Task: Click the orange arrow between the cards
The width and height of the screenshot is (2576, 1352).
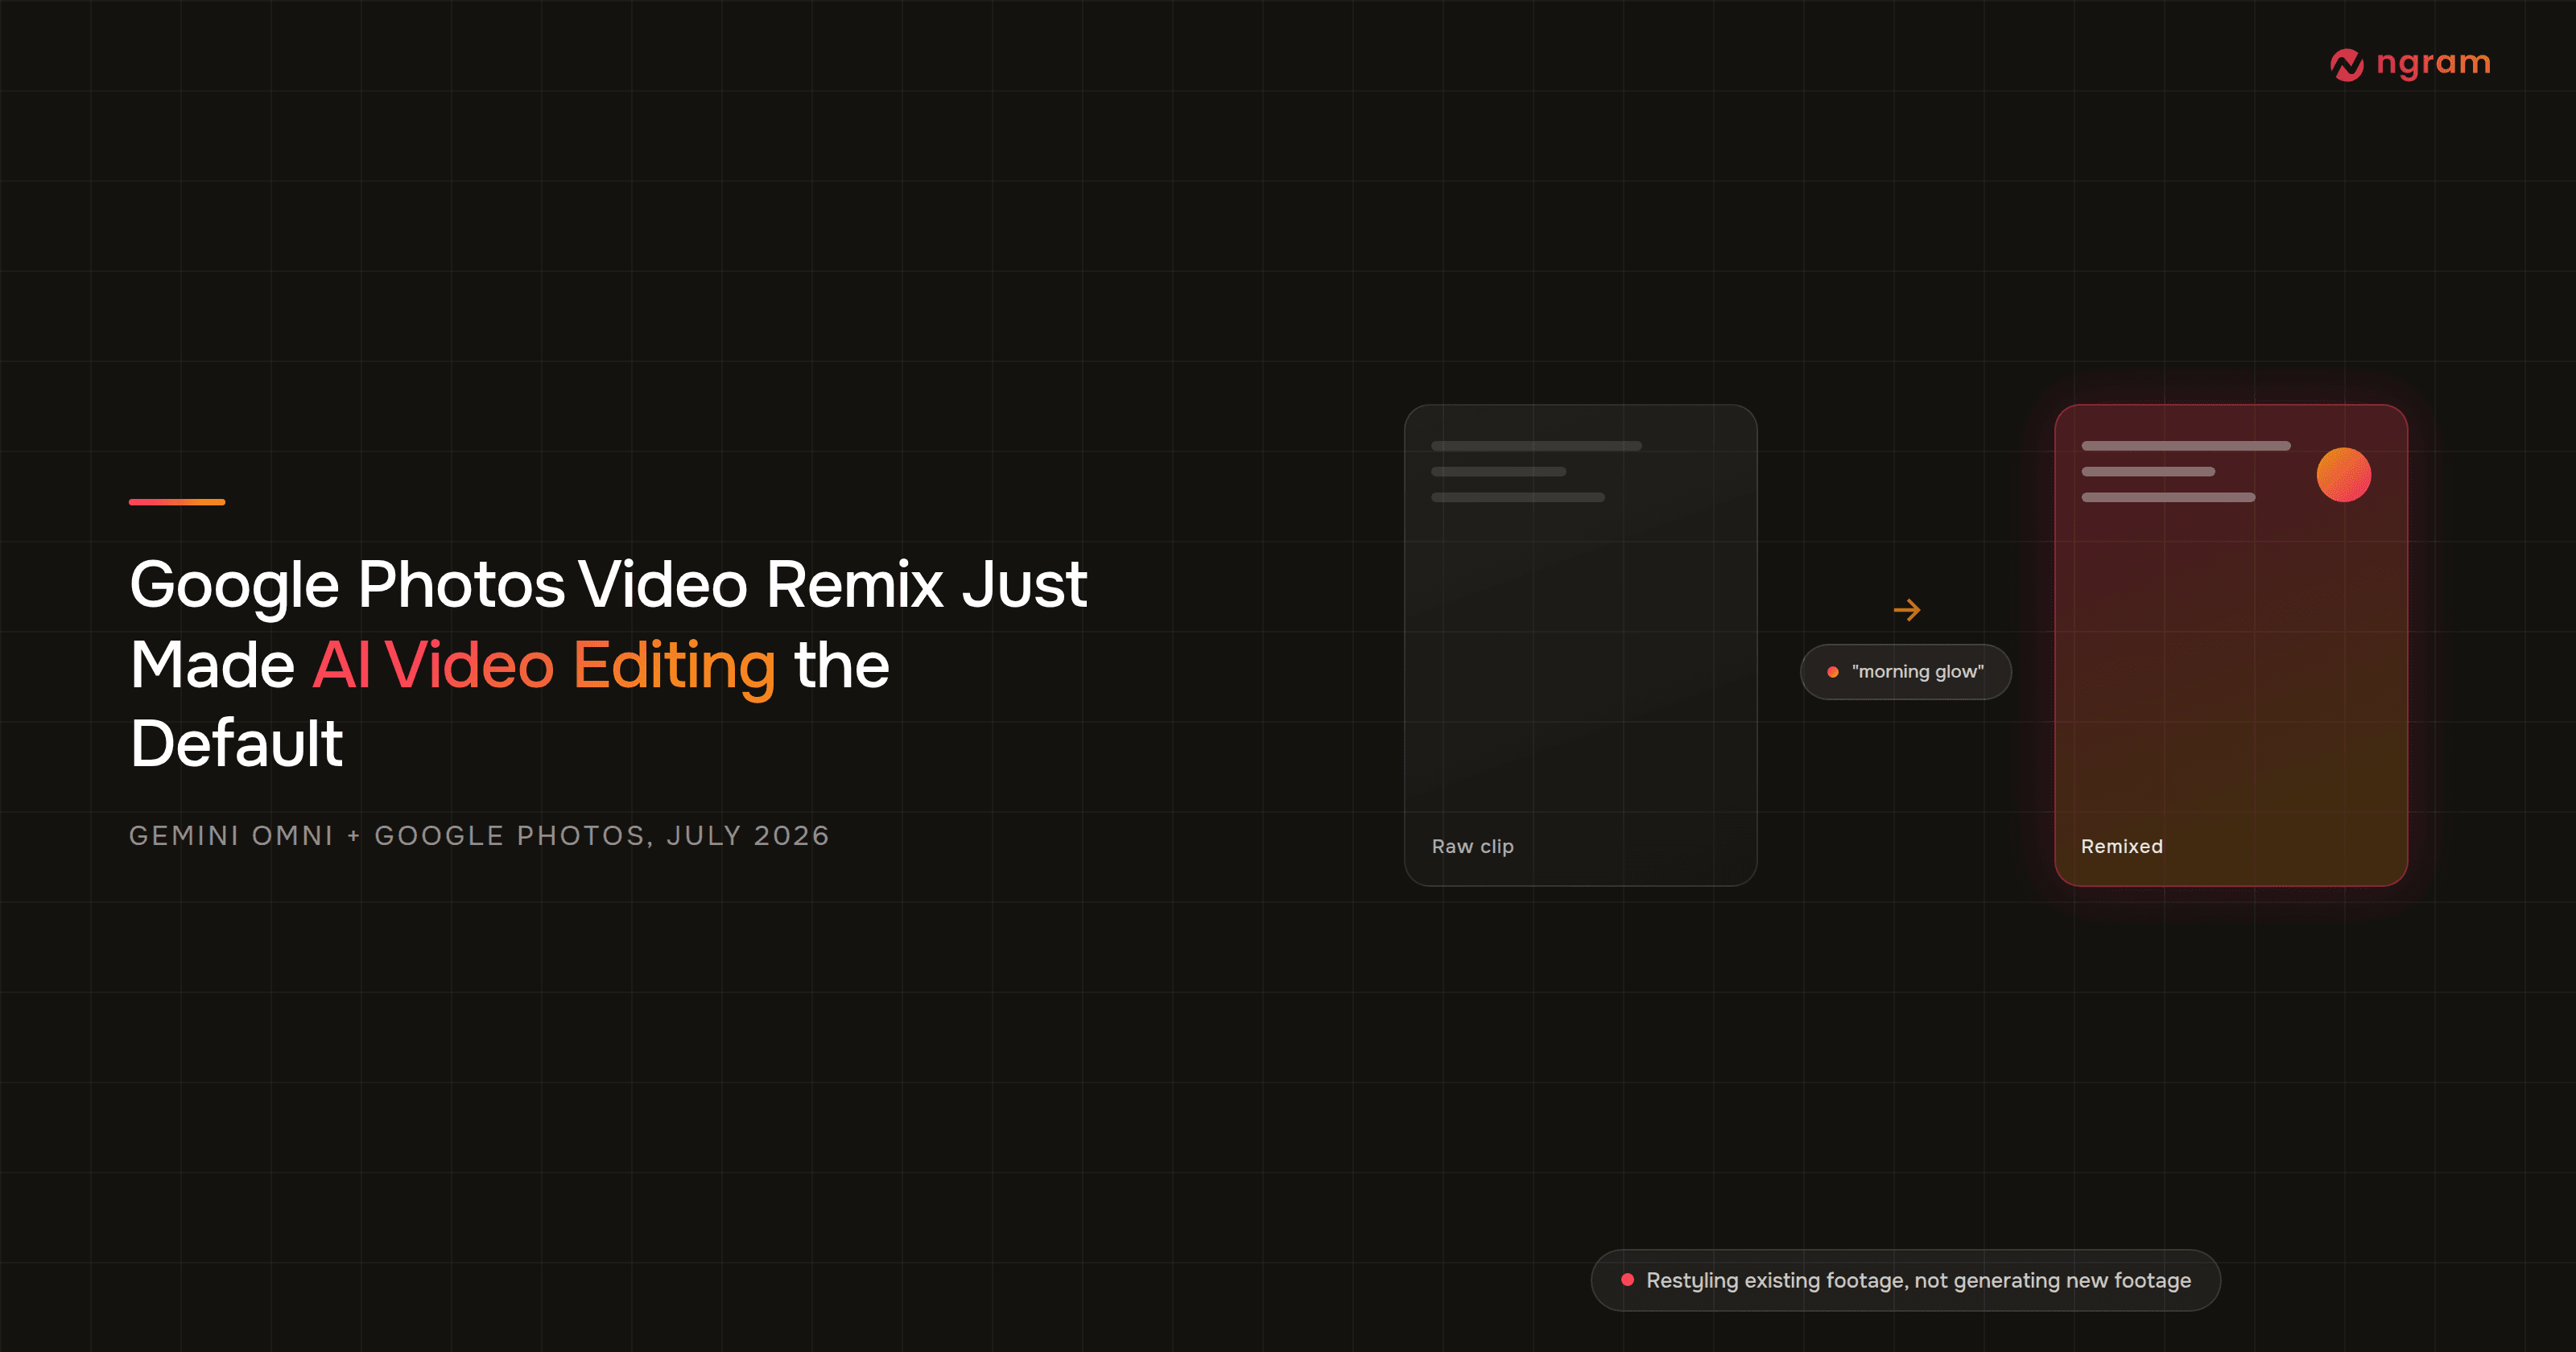Action: pyautogui.click(x=1907, y=610)
